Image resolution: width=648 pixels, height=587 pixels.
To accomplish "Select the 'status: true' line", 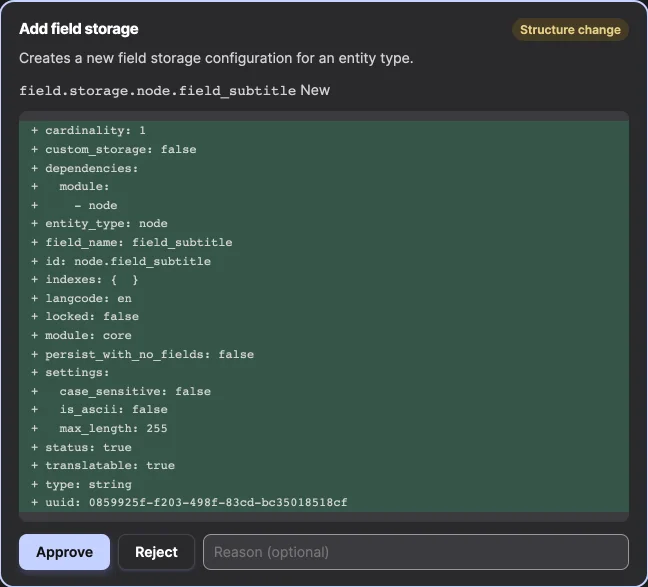I will coord(324,447).
